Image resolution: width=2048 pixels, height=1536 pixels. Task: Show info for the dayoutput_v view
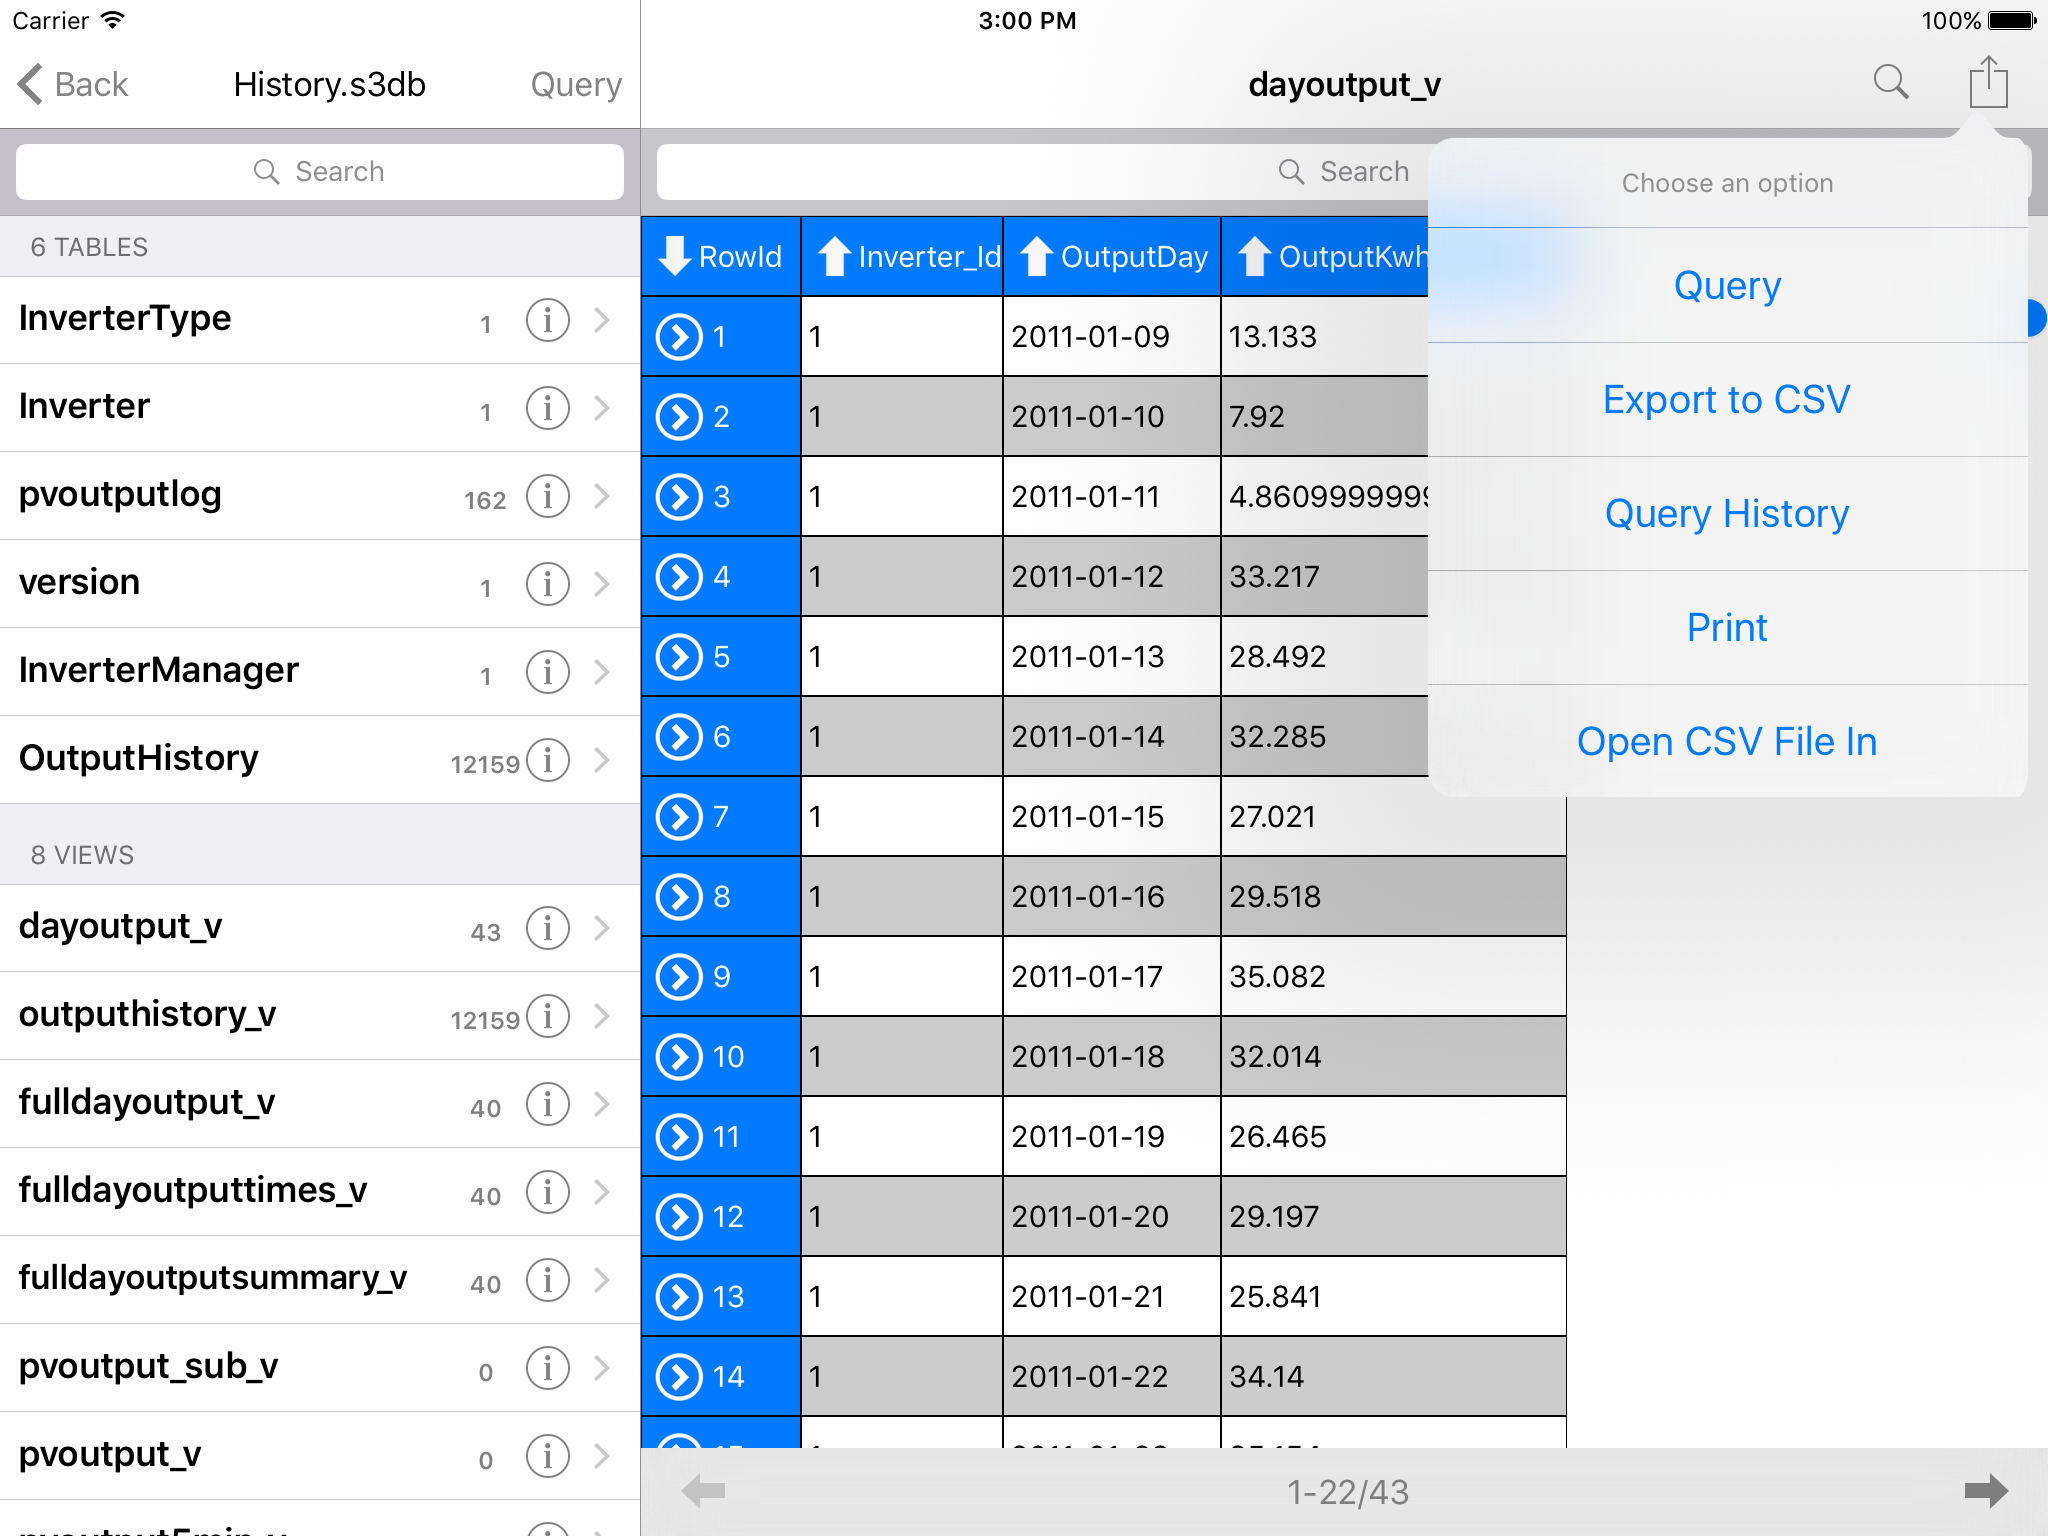pos(547,928)
